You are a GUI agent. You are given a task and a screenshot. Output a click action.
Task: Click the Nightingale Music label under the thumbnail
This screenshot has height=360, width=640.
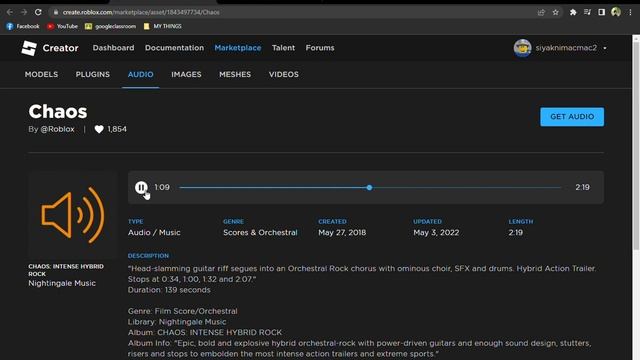coord(62,283)
